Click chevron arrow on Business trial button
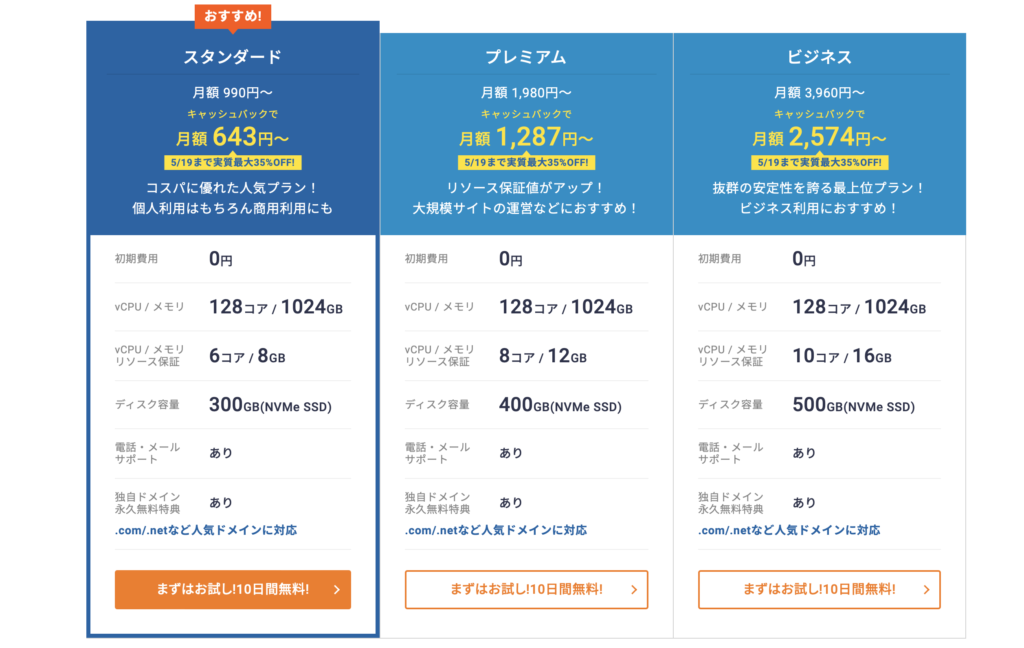The image size is (1024, 648). tap(927, 589)
